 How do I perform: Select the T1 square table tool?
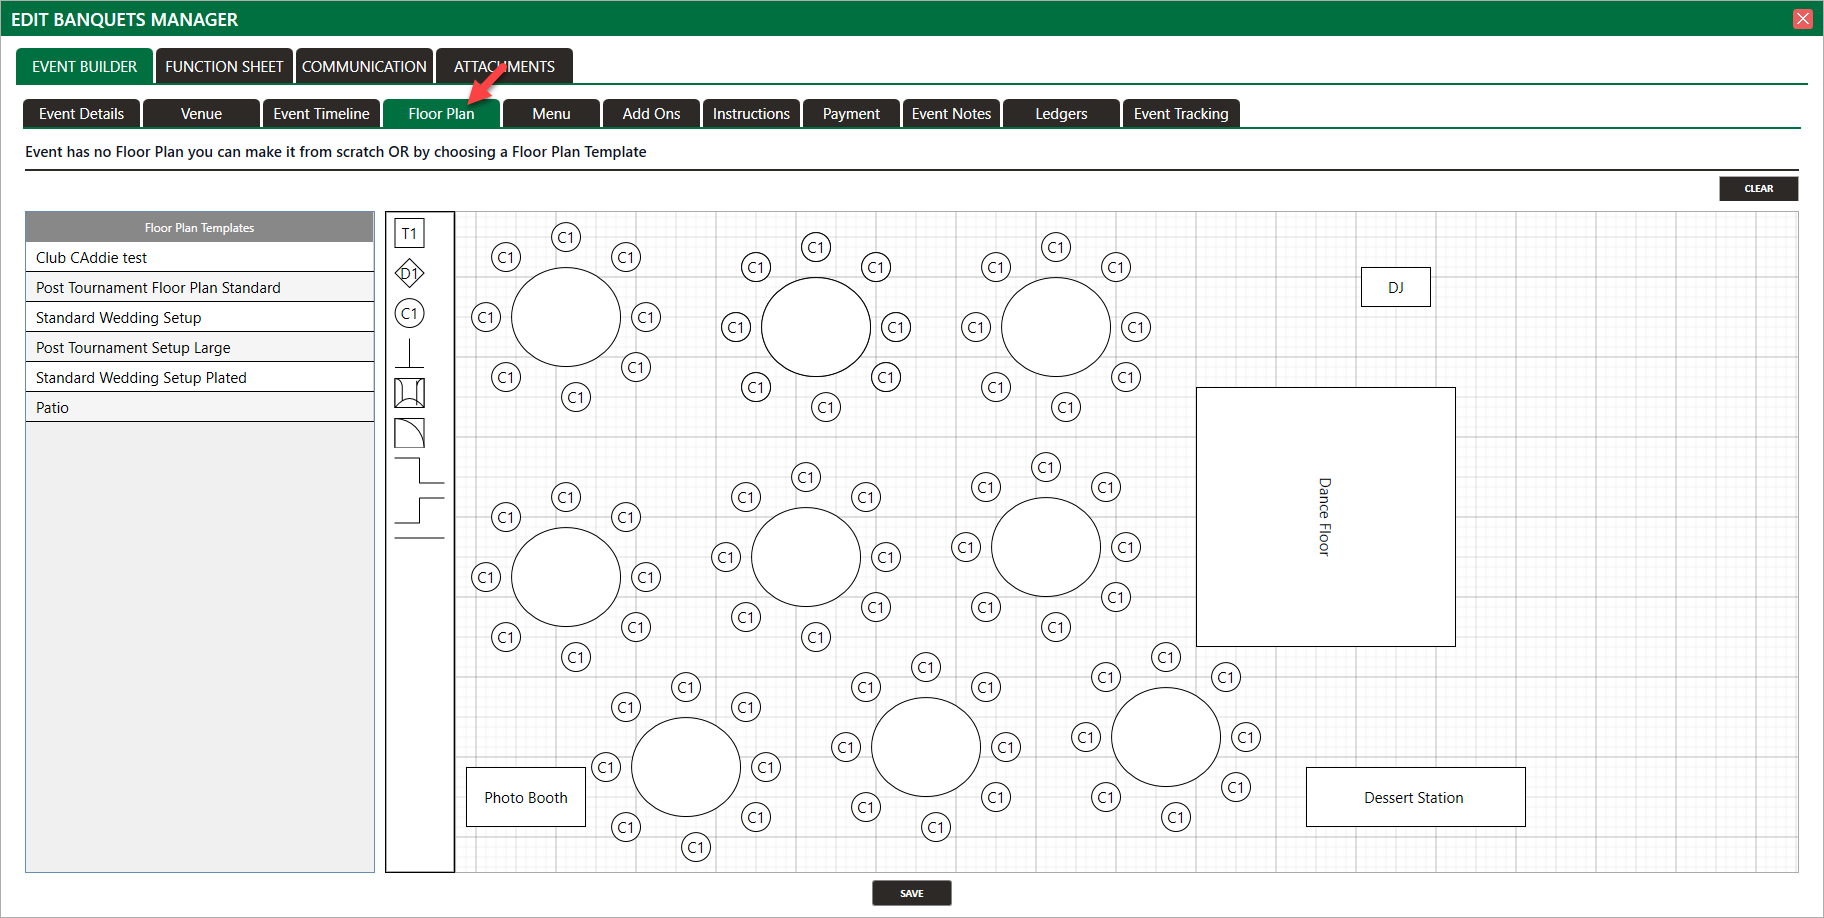[409, 234]
